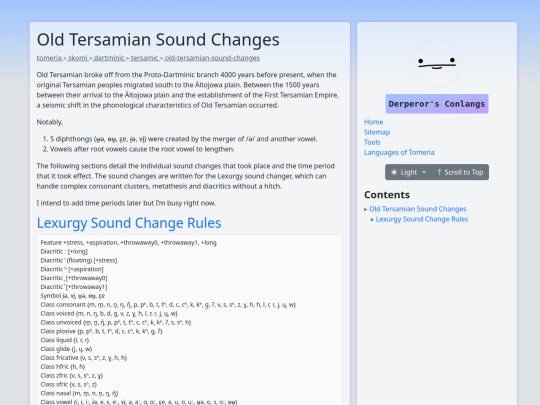540x405 pixels.
Task: Click the 'Notably,' paragraph
Action: [50, 122]
